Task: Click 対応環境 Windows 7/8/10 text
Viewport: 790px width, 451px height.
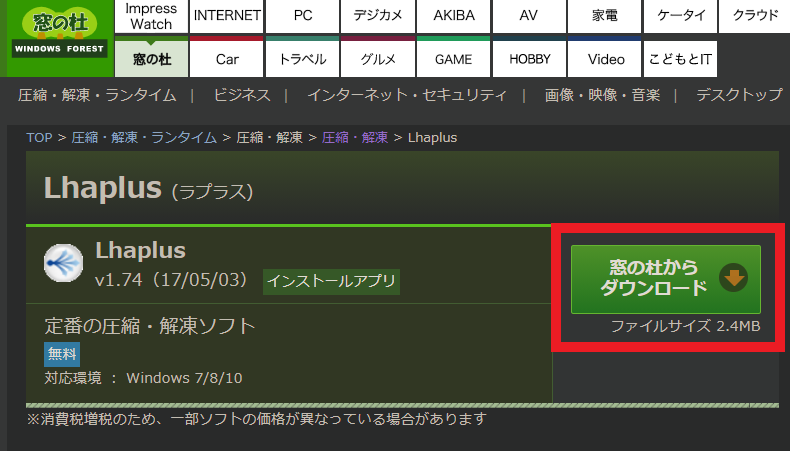Action: (144, 378)
